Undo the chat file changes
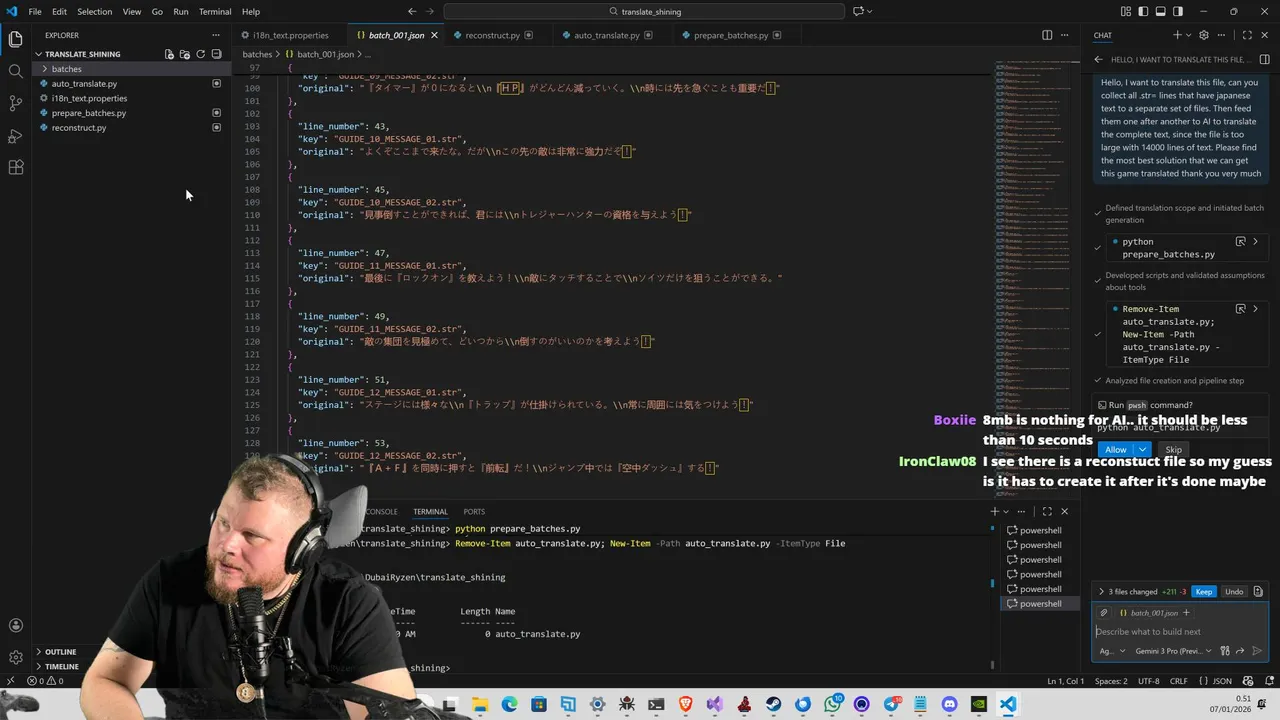The height and width of the screenshot is (720, 1280). [x=1234, y=592]
